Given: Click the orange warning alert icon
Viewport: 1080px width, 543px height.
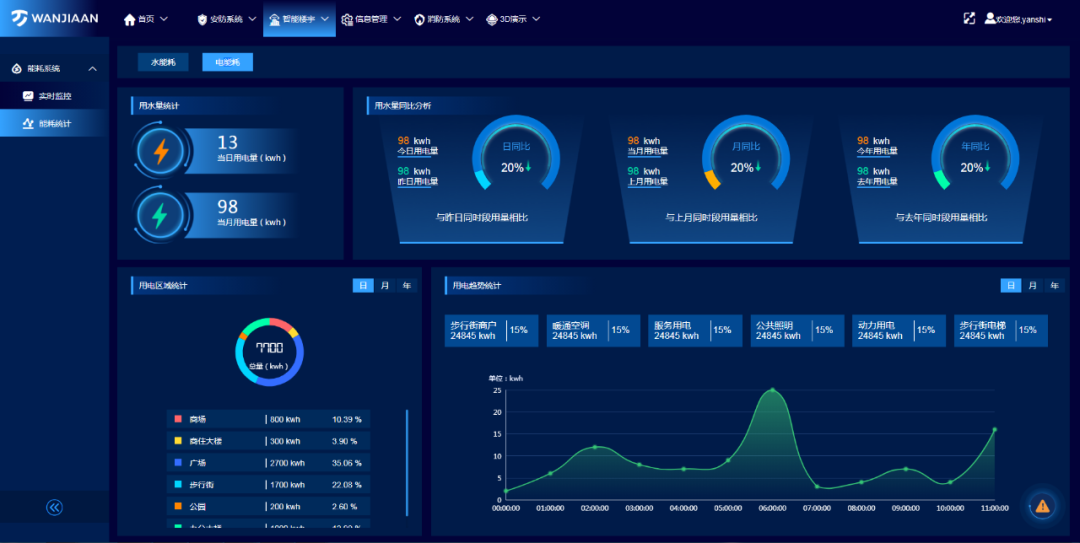Looking at the screenshot, I should 1042,506.
